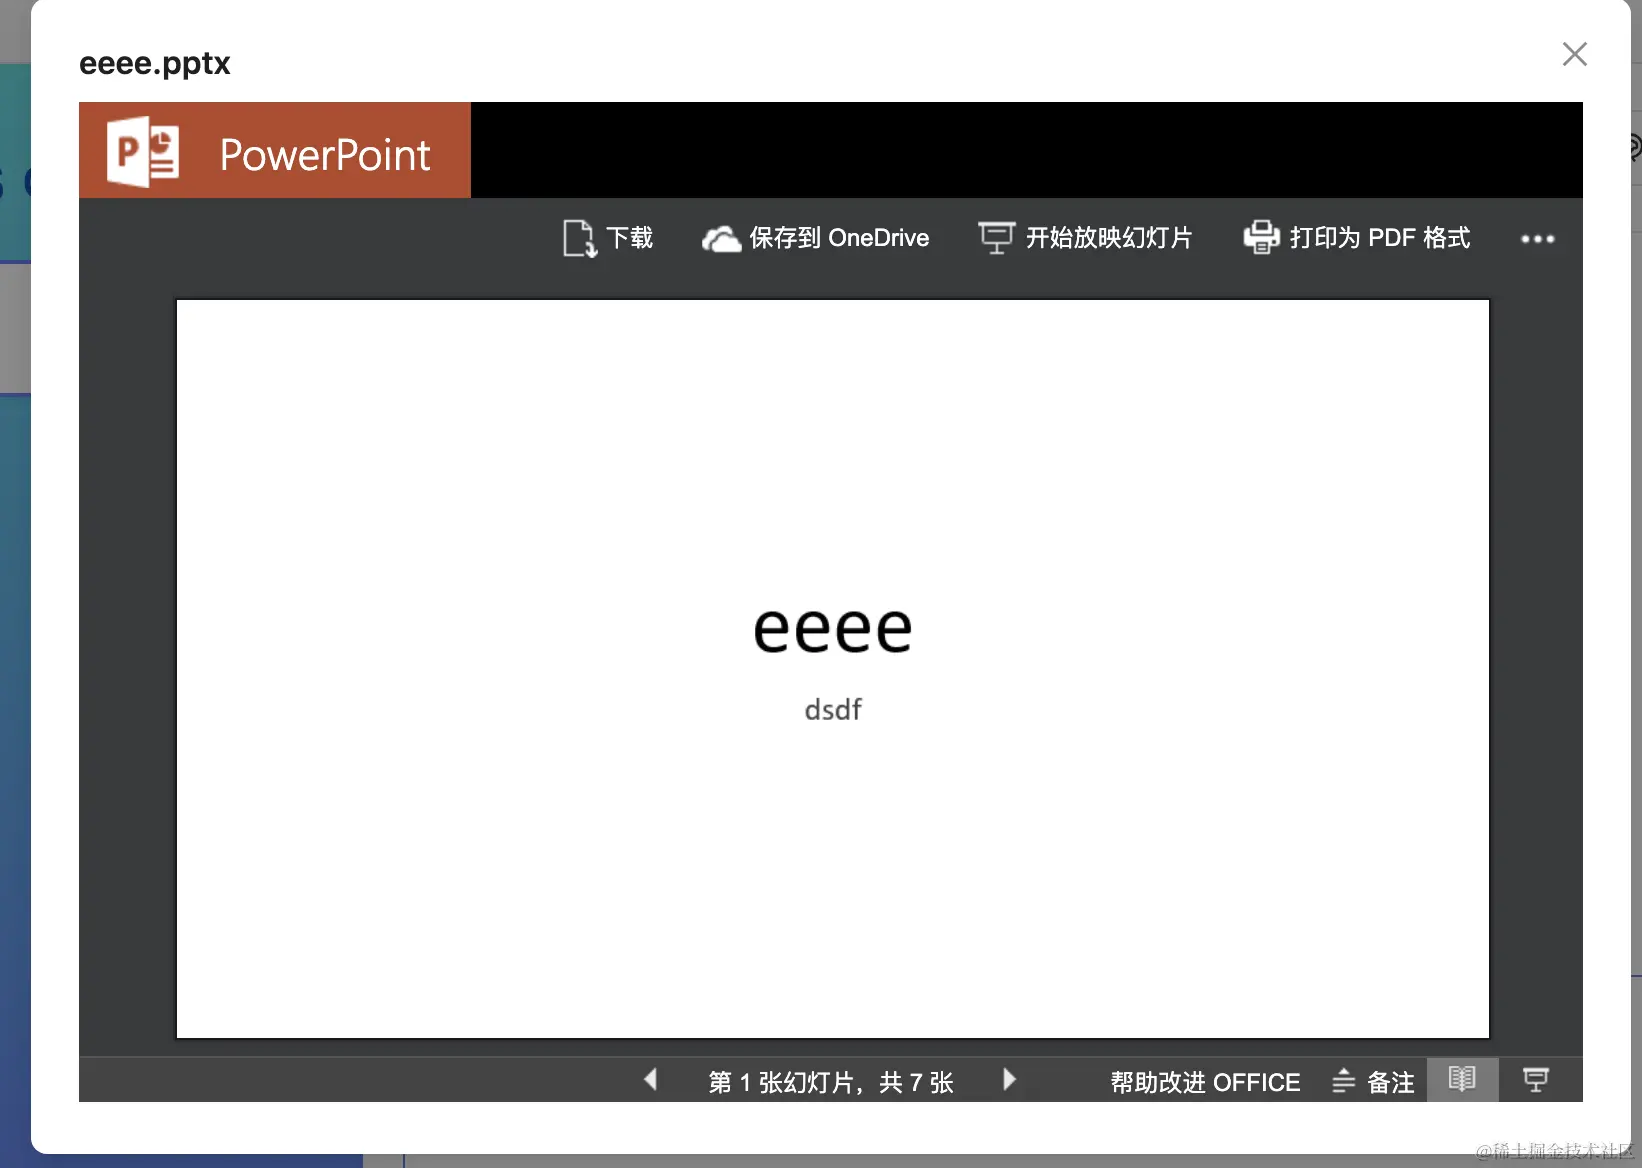1642x1168 pixels.
Task: Click the slideshow projector screen icon
Action: (996, 238)
